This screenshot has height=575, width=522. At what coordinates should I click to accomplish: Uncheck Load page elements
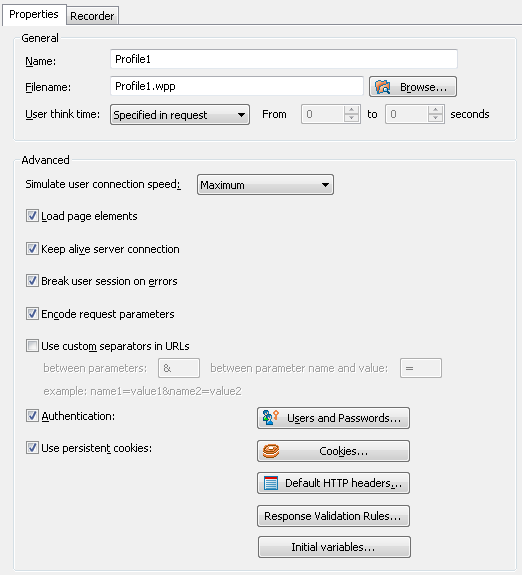[32, 216]
